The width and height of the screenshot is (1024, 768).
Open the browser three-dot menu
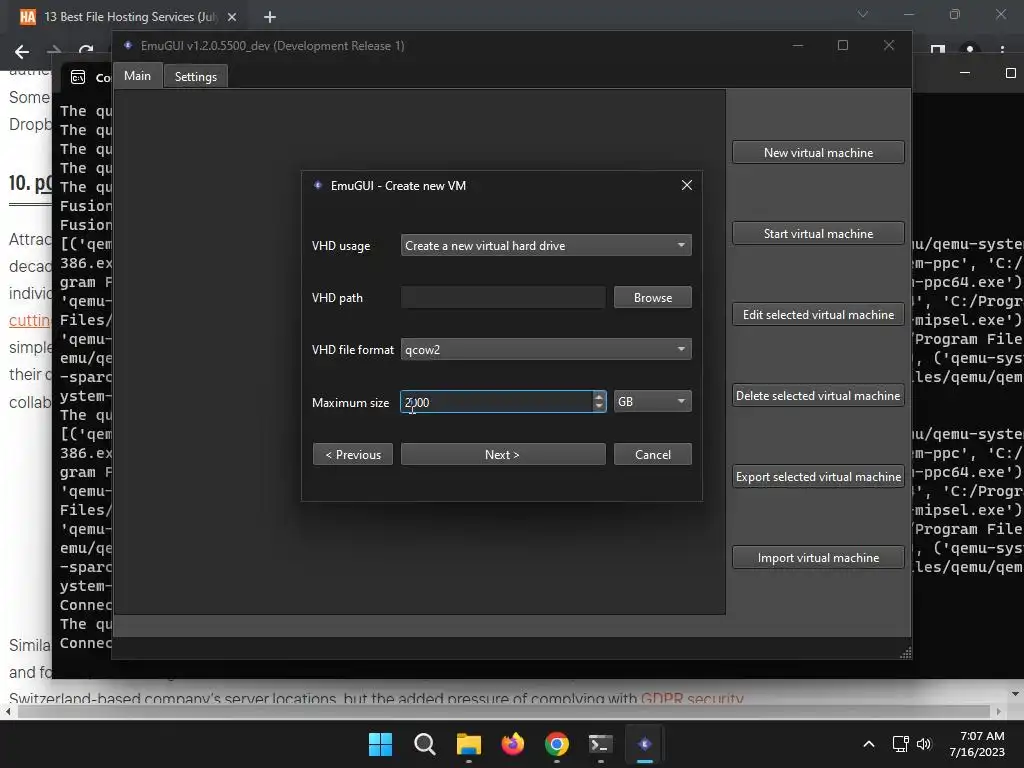1002,50
